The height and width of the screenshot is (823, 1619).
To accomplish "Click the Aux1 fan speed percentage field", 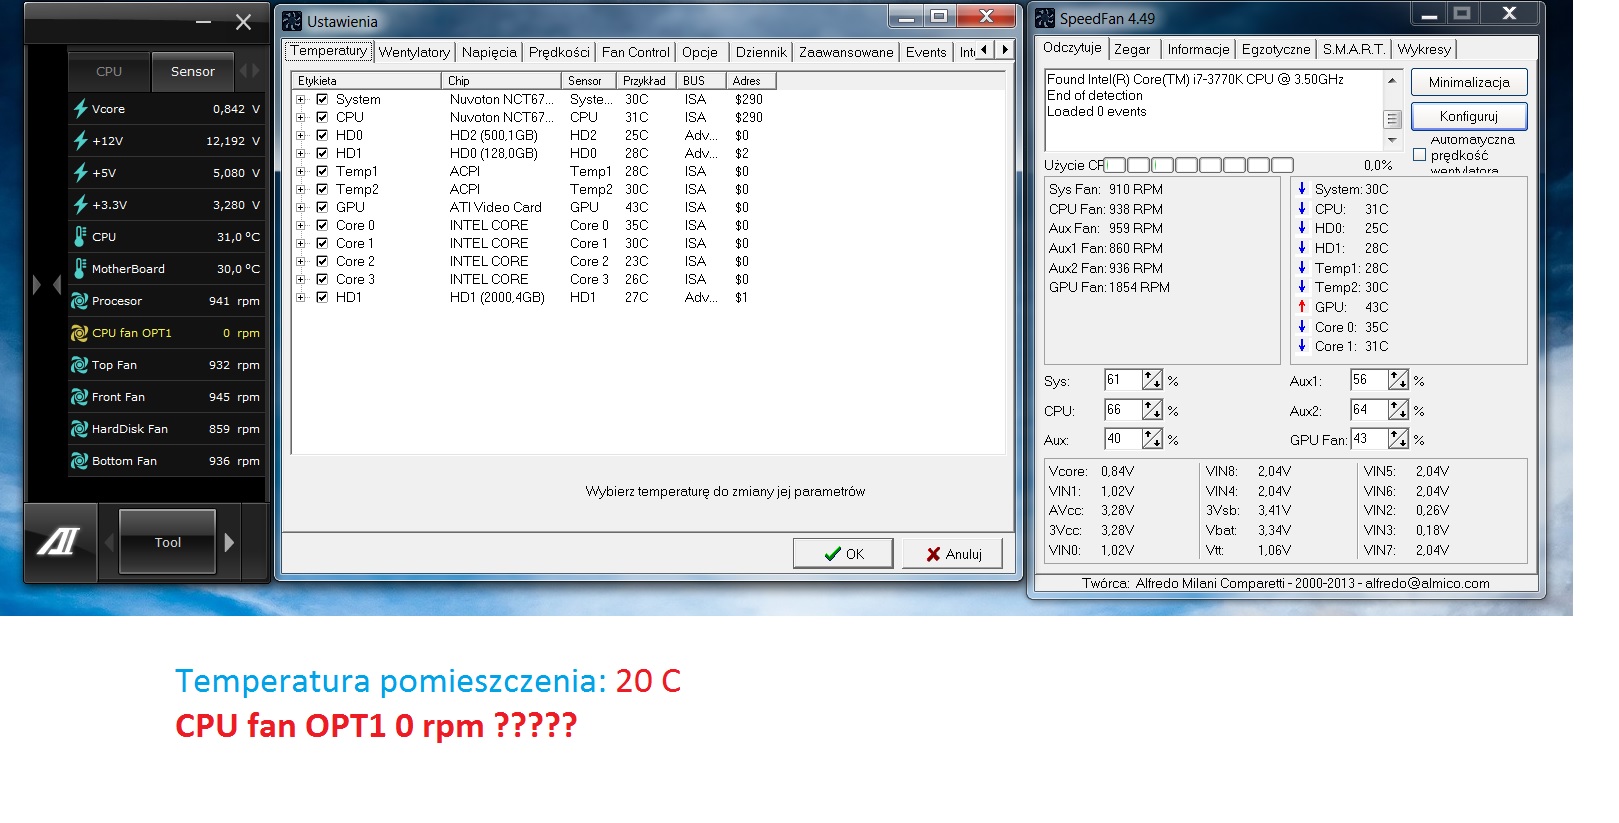I will tap(1369, 380).
